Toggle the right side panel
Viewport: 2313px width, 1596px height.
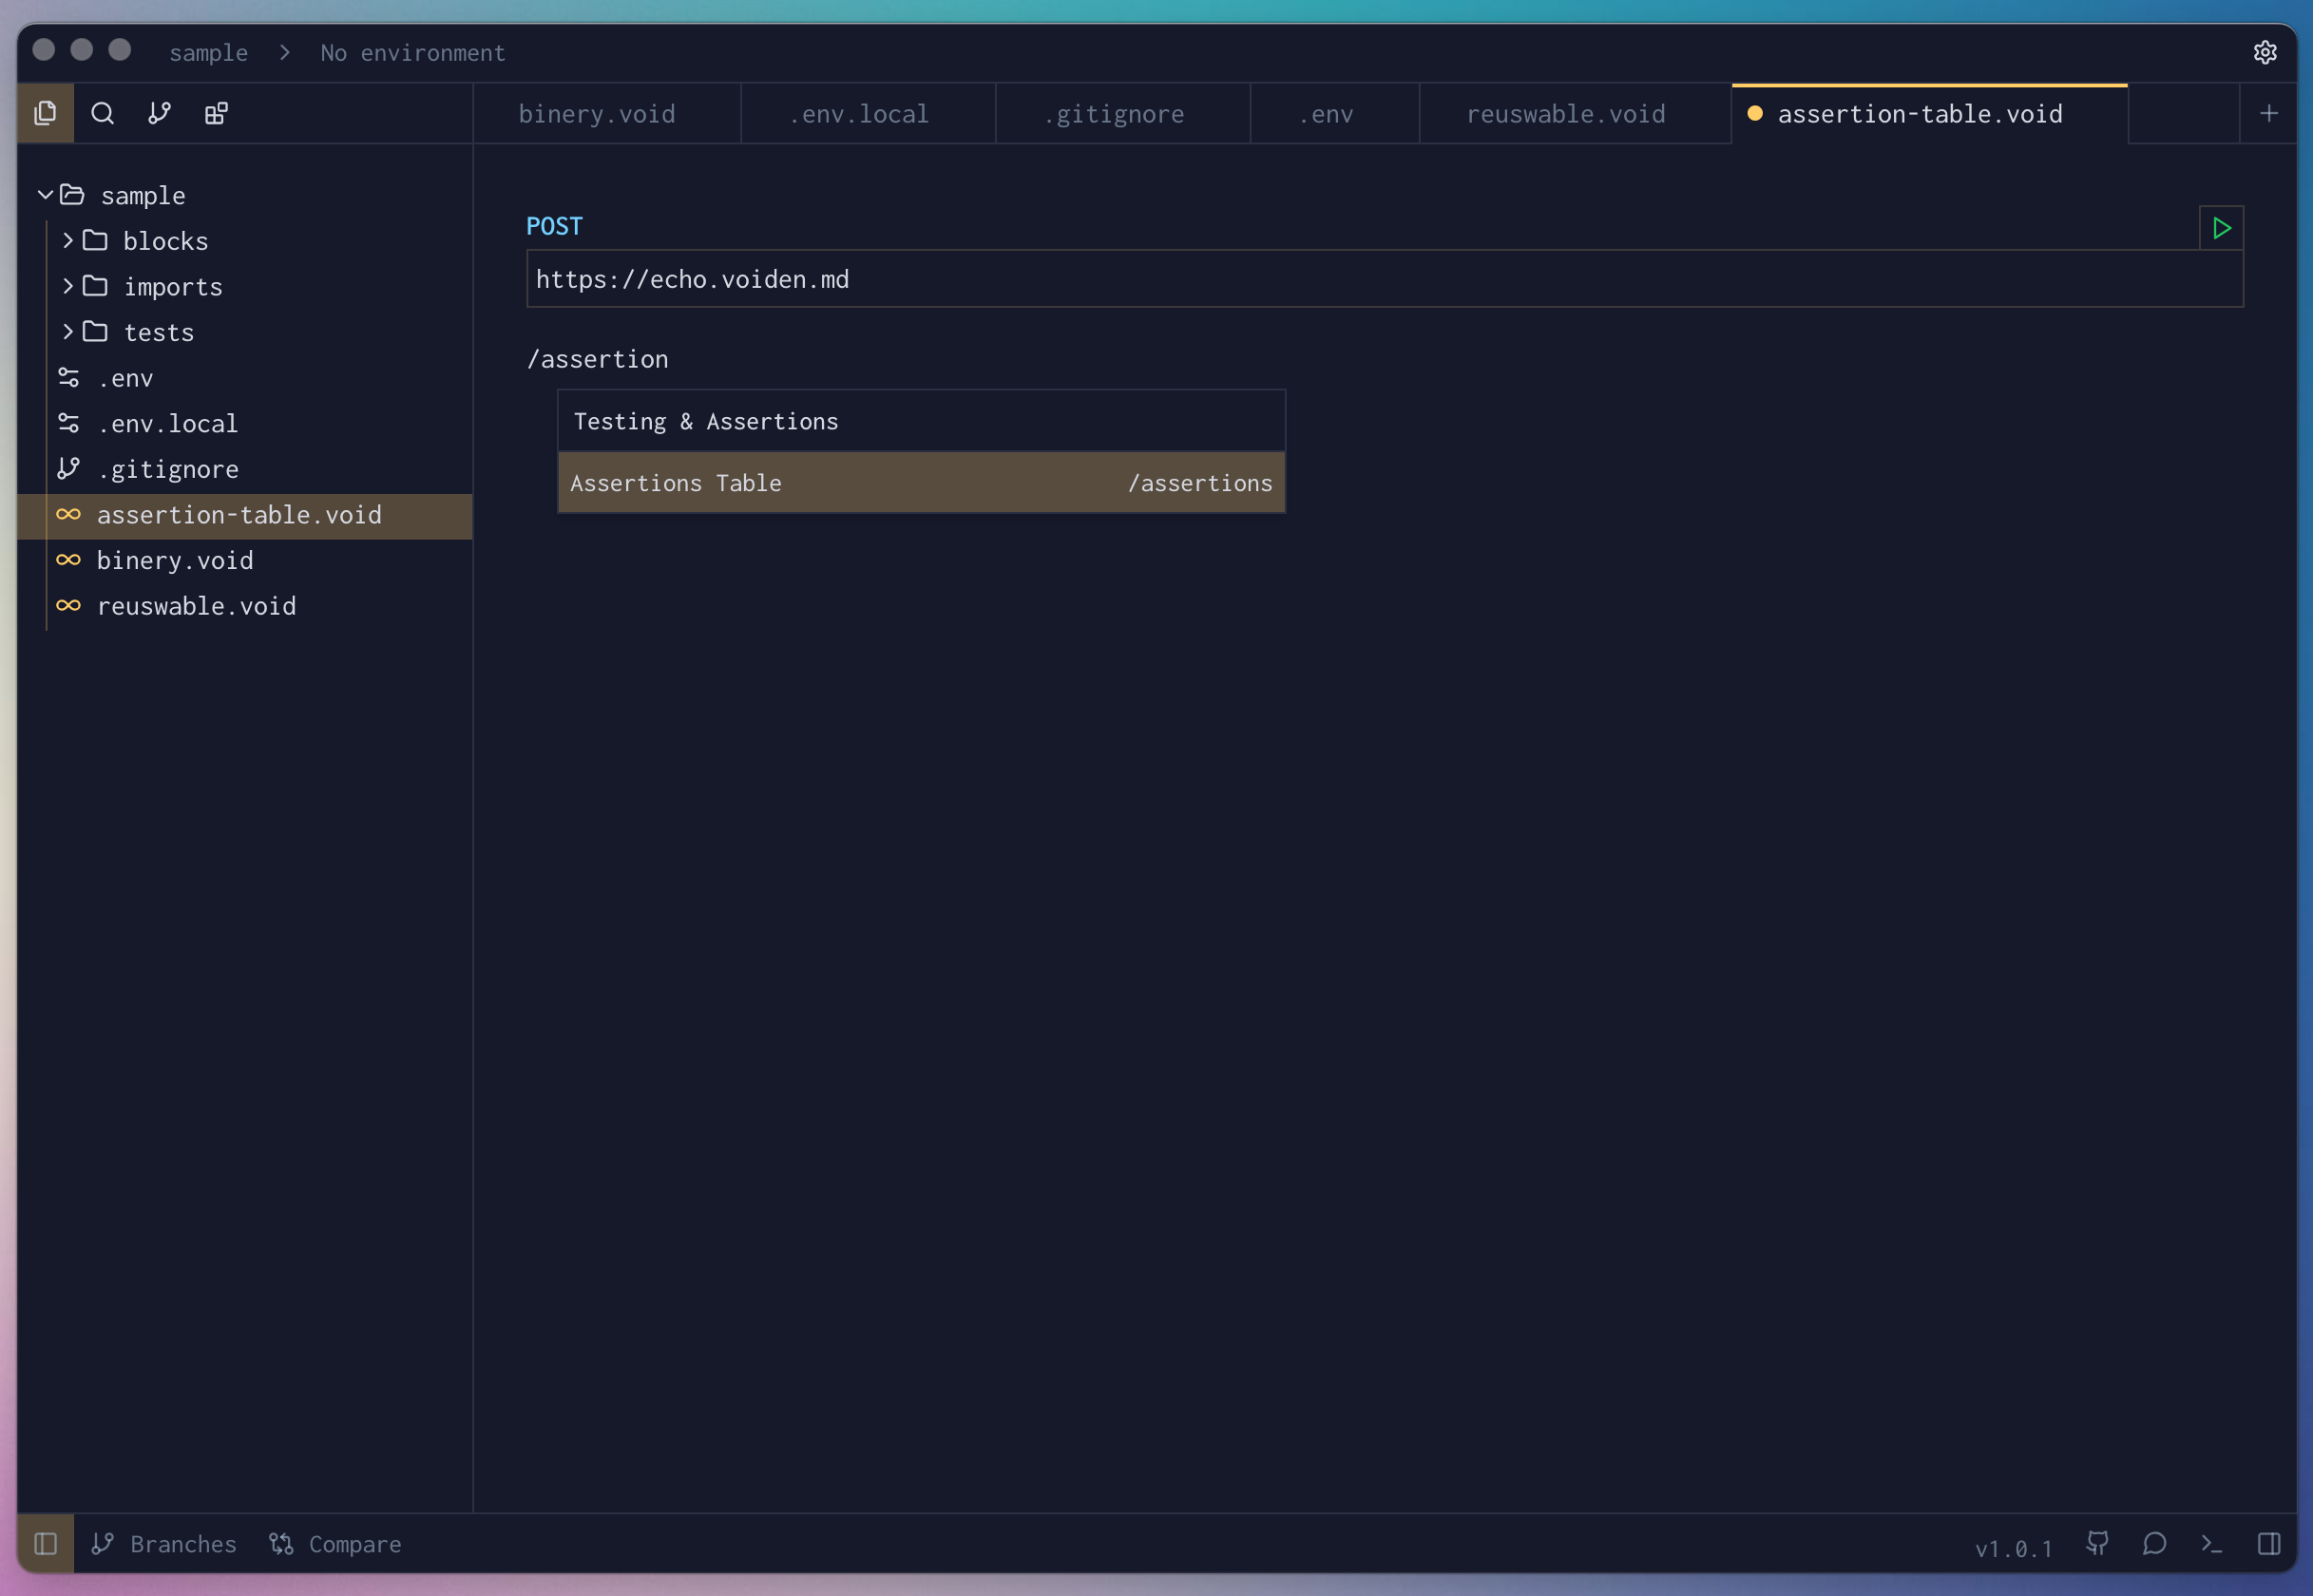click(x=2268, y=1543)
